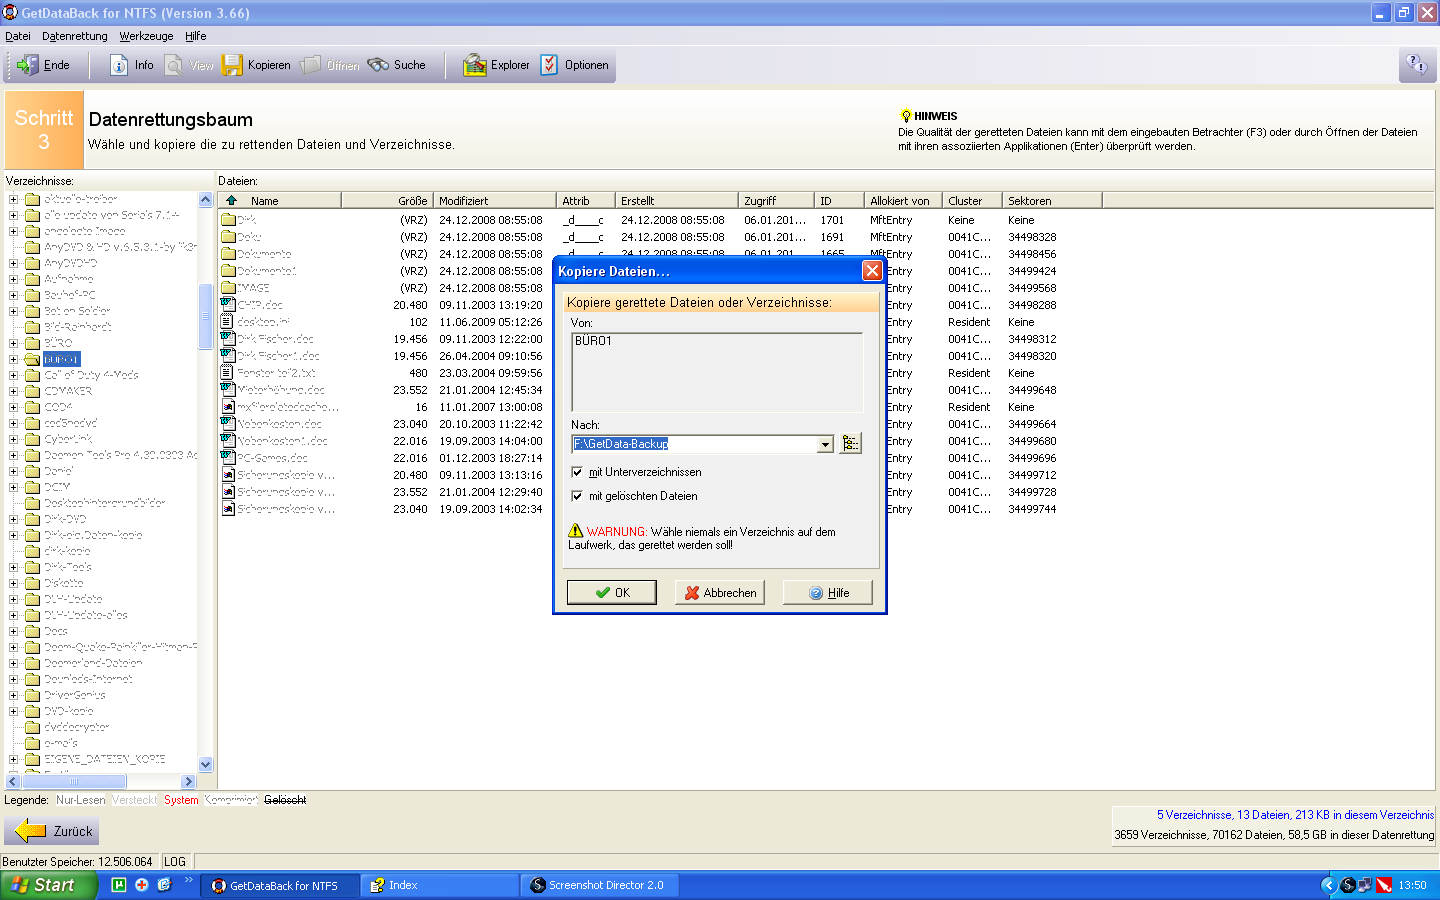This screenshot has width=1440, height=900.
Task: Click the IMAGE folder icon in file list
Action: pos(228,288)
